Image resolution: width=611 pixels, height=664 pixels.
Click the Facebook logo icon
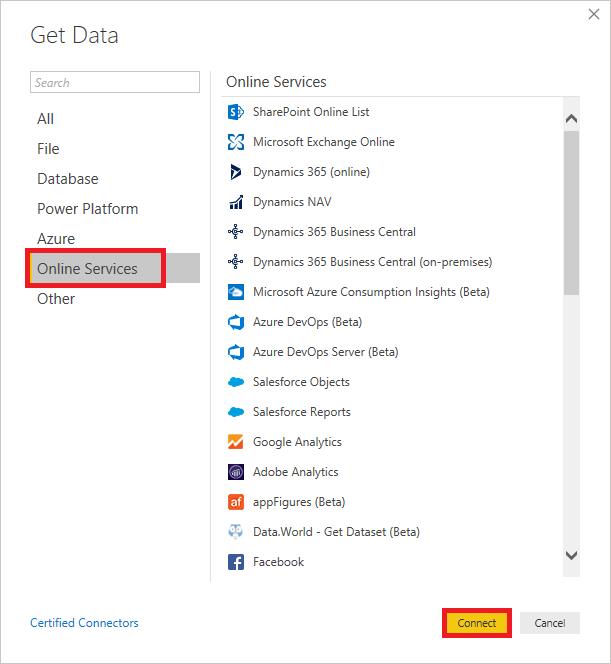tap(235, 562)
